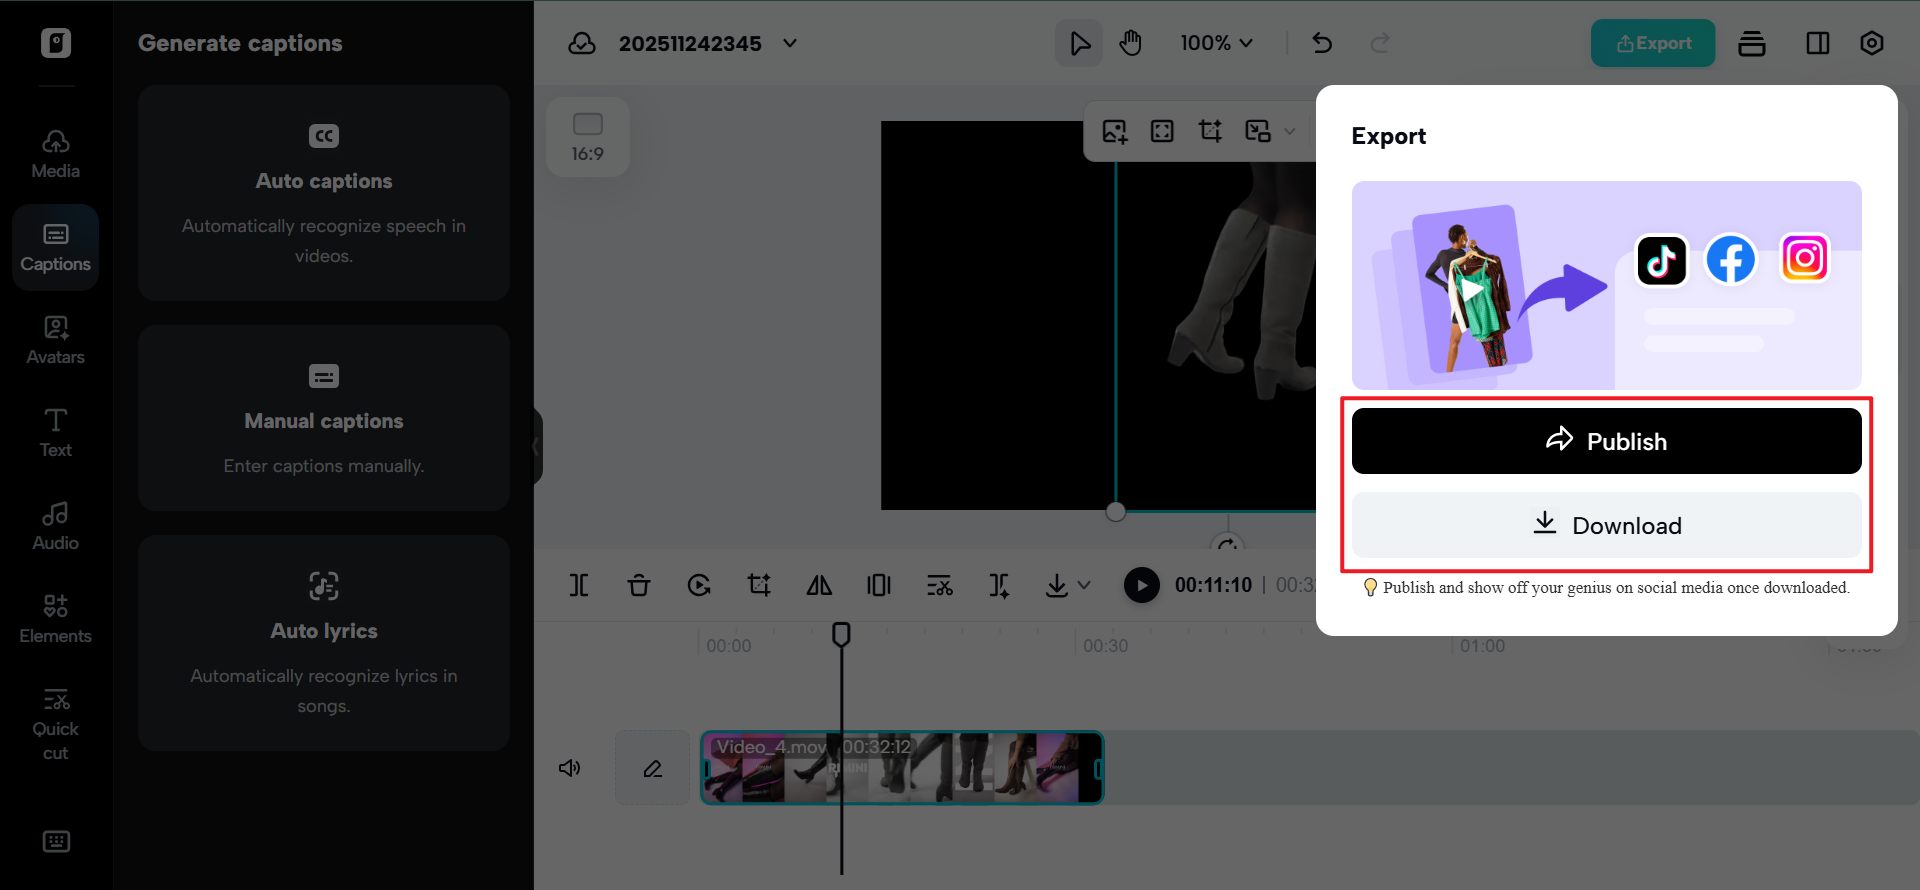
Task: Publish the video to social media
Action: [x=1606, y=441]
